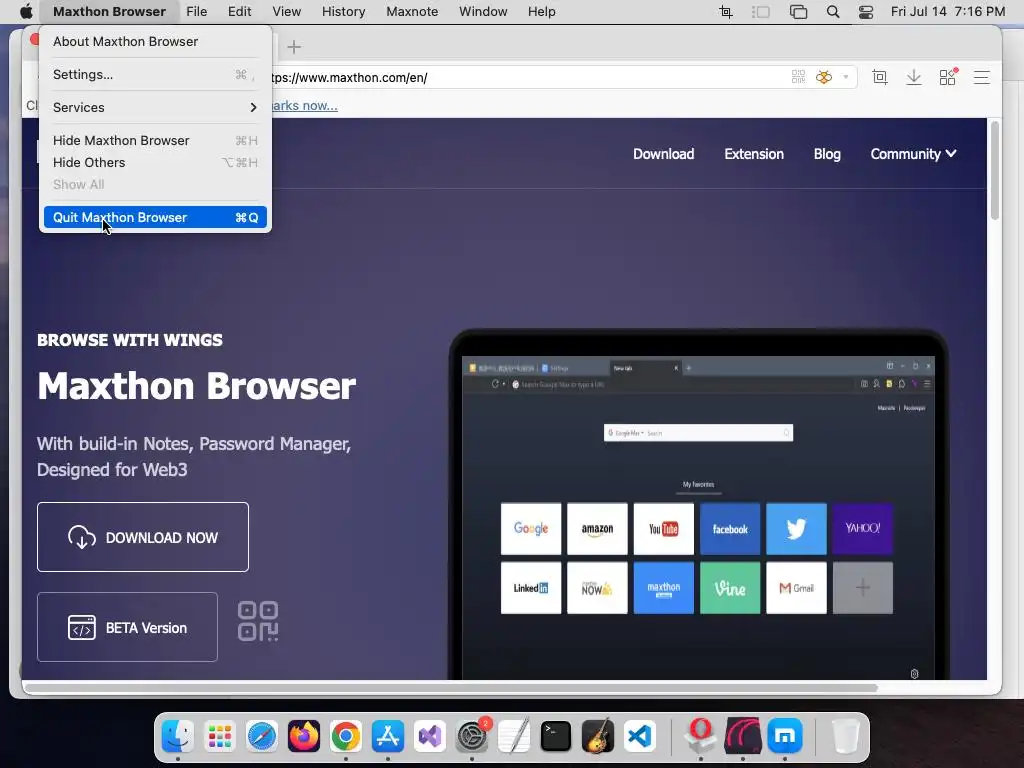Viewport: 1024px width, 768px height.
Task: Click the BETA Version button
Action: coord(127,627)
